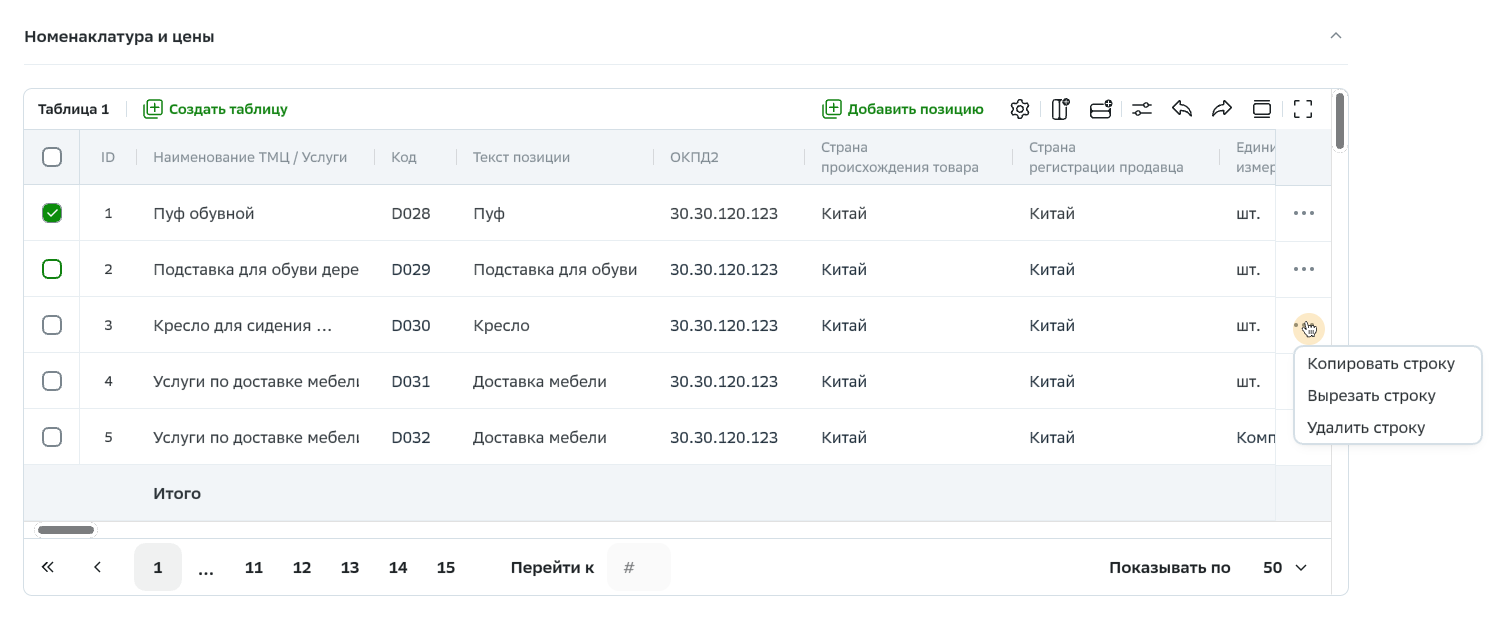Open the three-dots menu for row 2

pos(1303,269)
